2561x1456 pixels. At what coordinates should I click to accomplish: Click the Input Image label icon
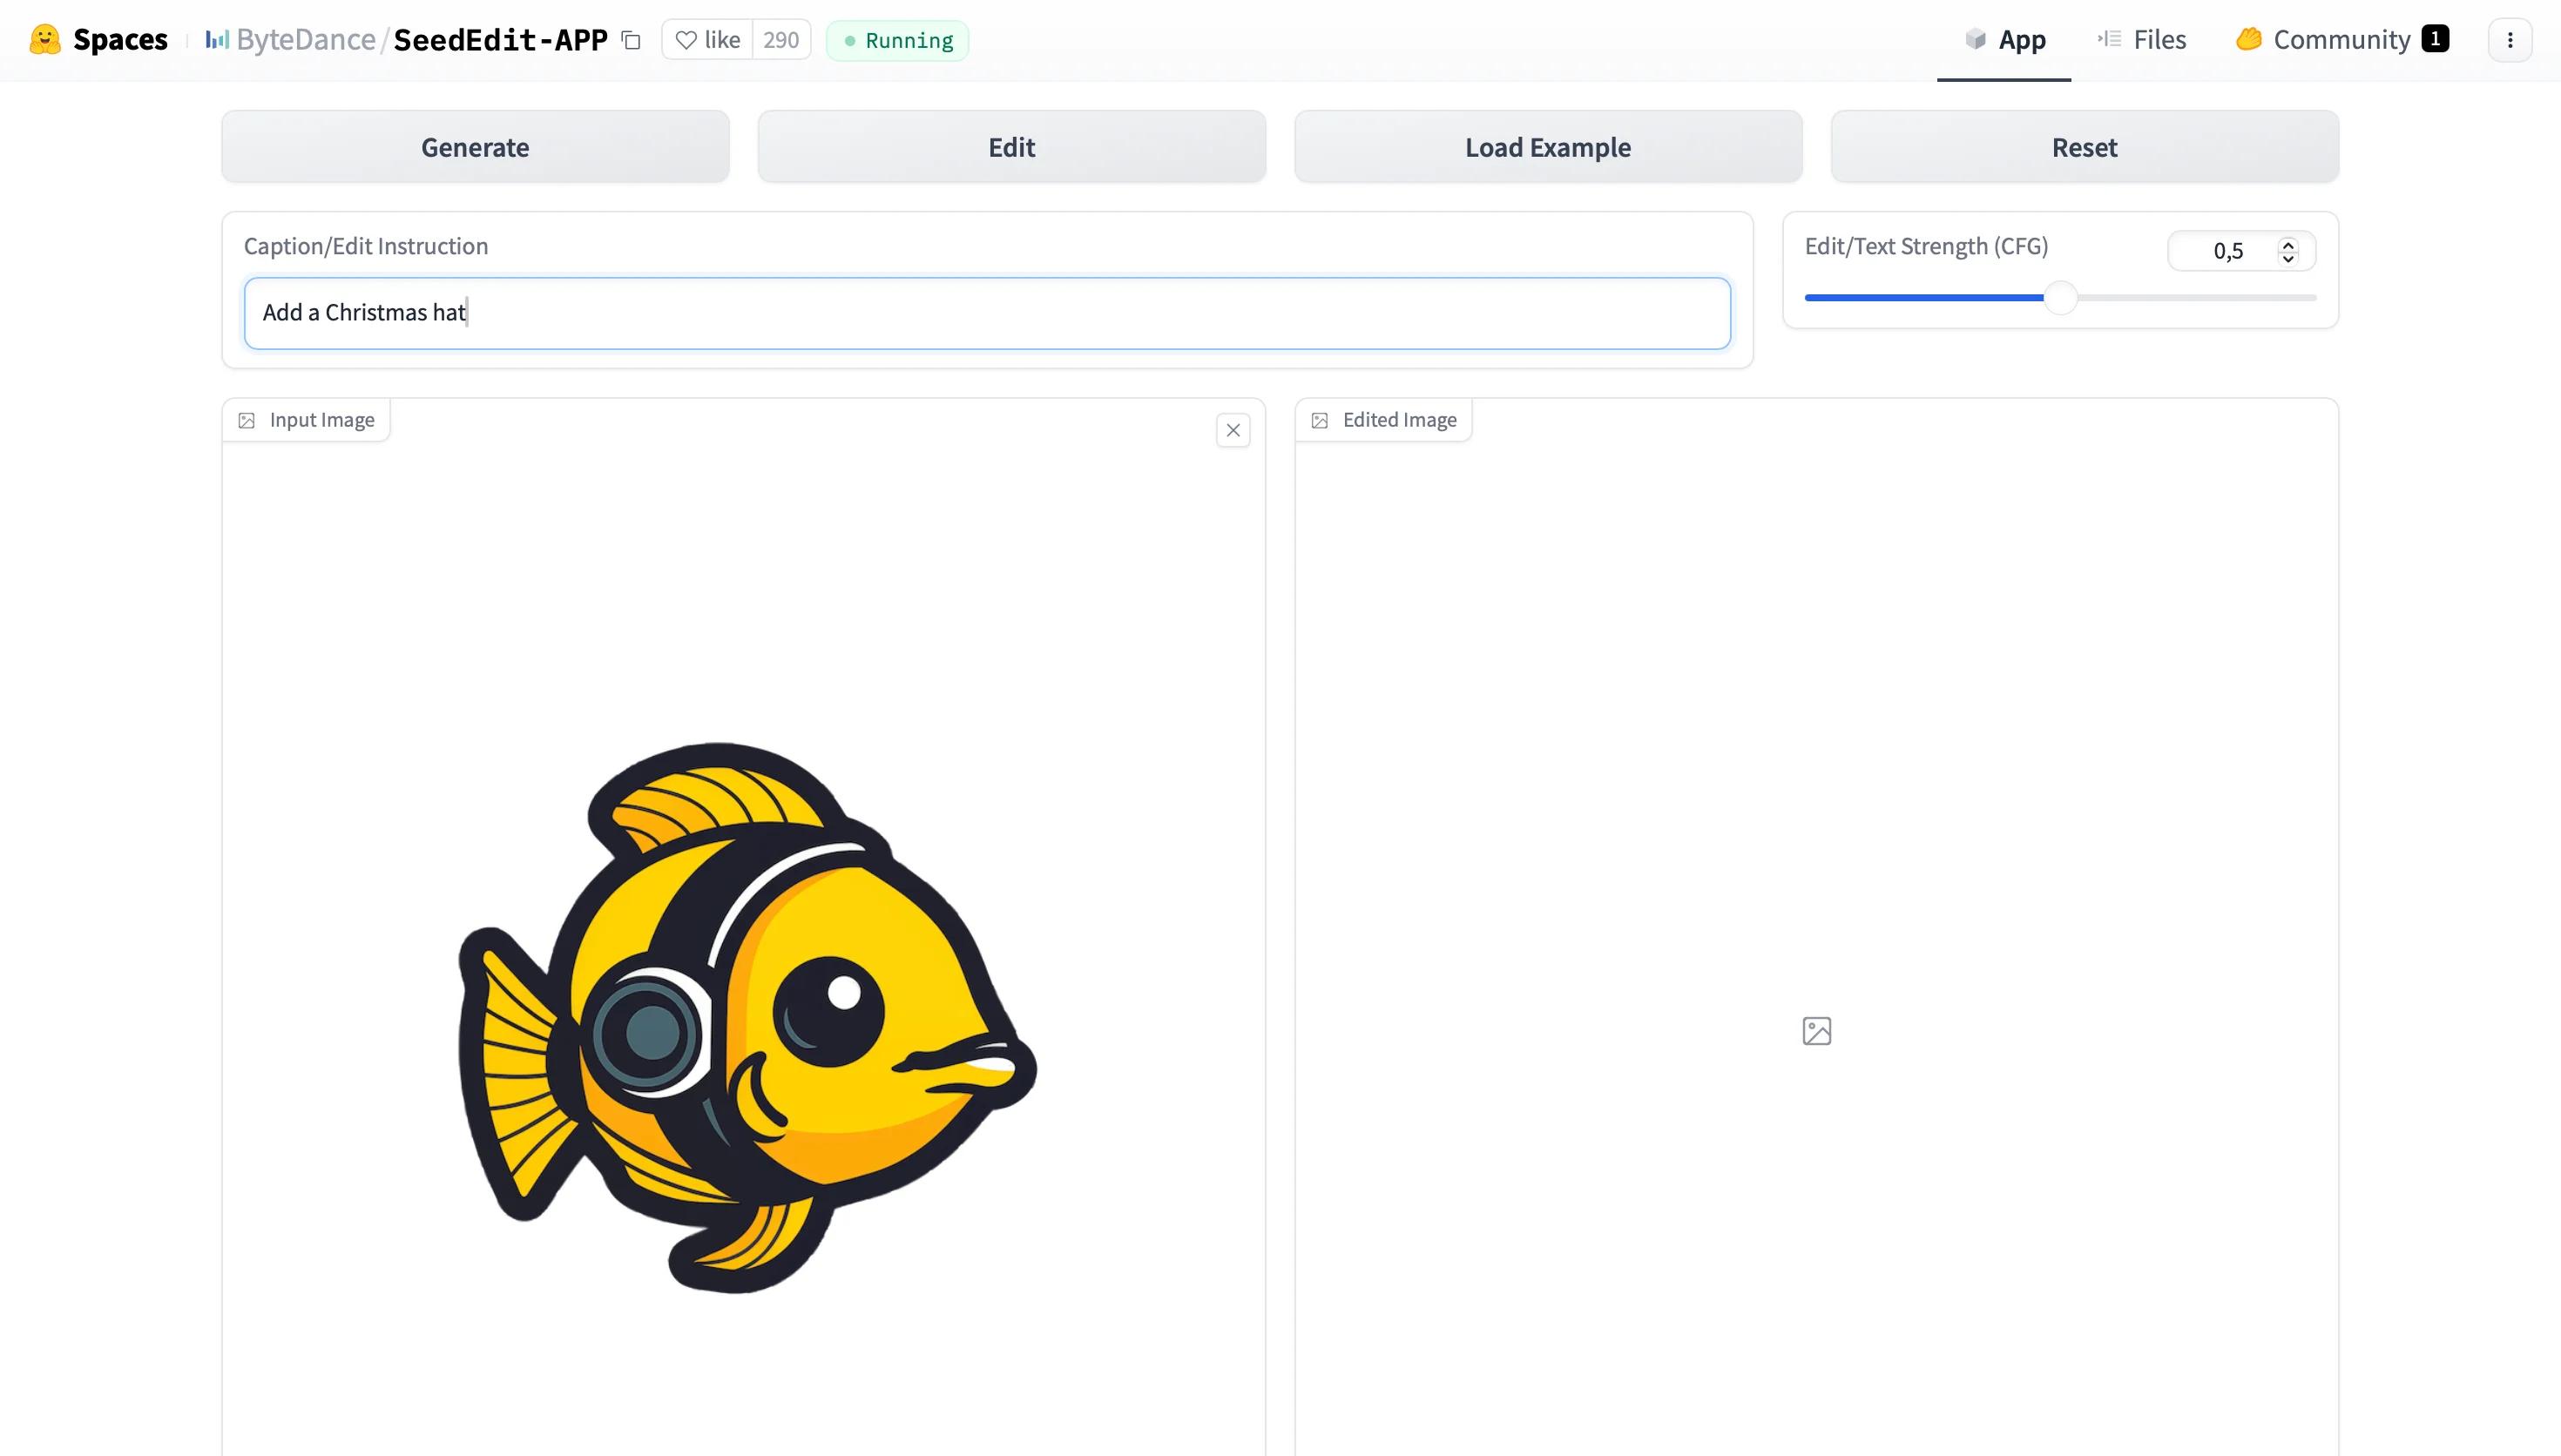click(x=247, y=421)
